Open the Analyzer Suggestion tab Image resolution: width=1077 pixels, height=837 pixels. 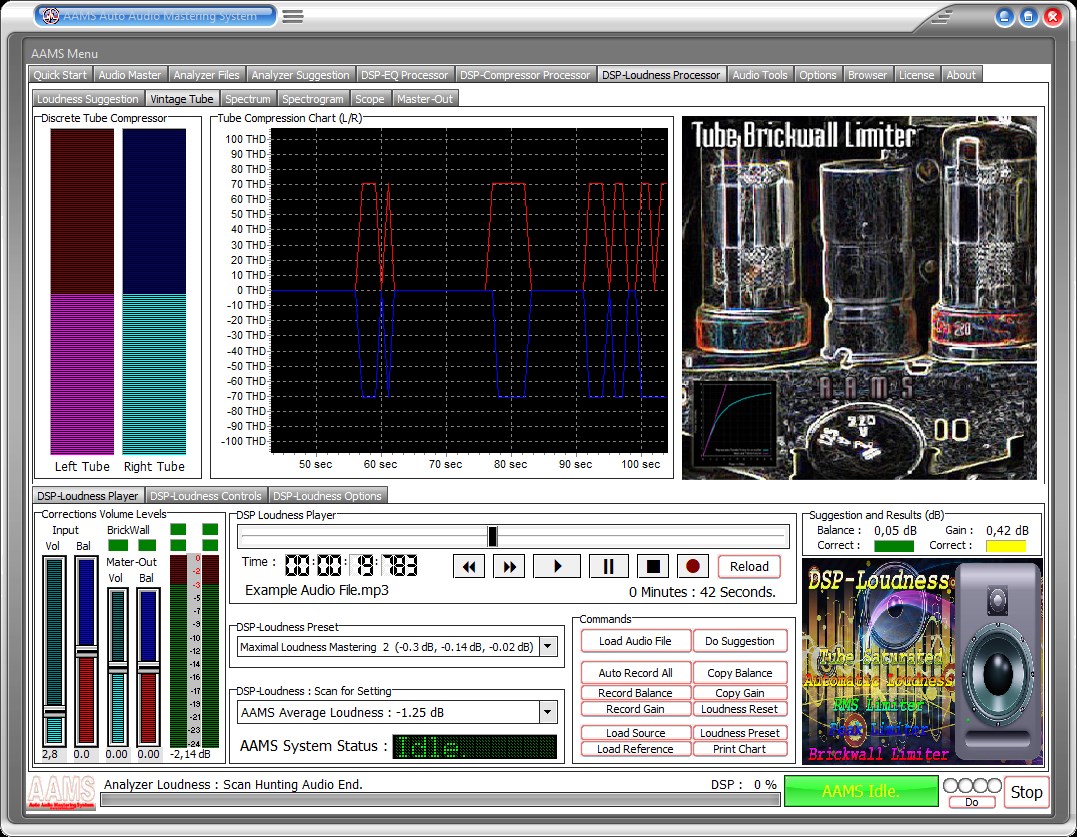click(300, 75)
